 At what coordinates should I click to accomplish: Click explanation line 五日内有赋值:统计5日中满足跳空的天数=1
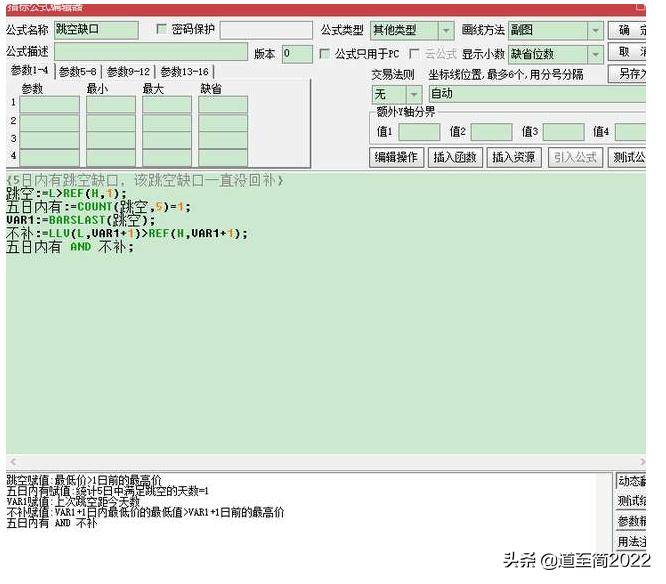pos(107,491)
